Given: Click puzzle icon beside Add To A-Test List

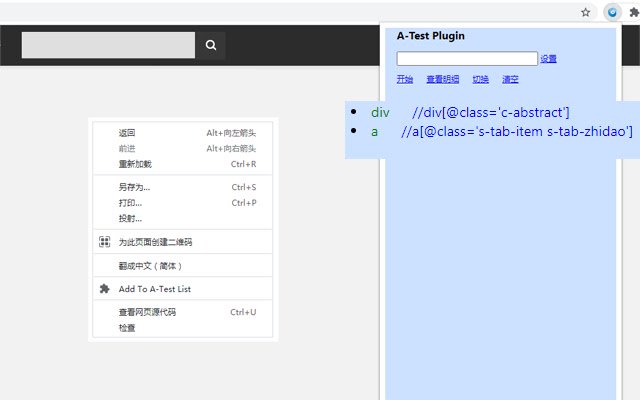Looking at the screenshot, I should point(104,289).
